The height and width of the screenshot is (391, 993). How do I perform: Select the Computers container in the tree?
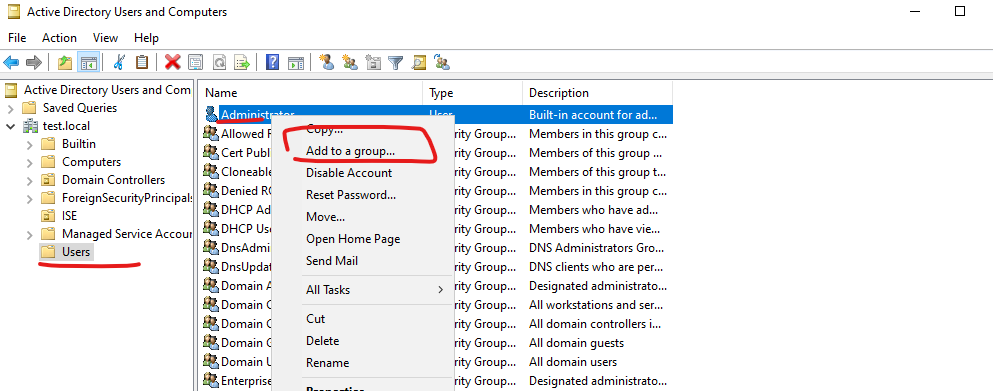[91, 162]
